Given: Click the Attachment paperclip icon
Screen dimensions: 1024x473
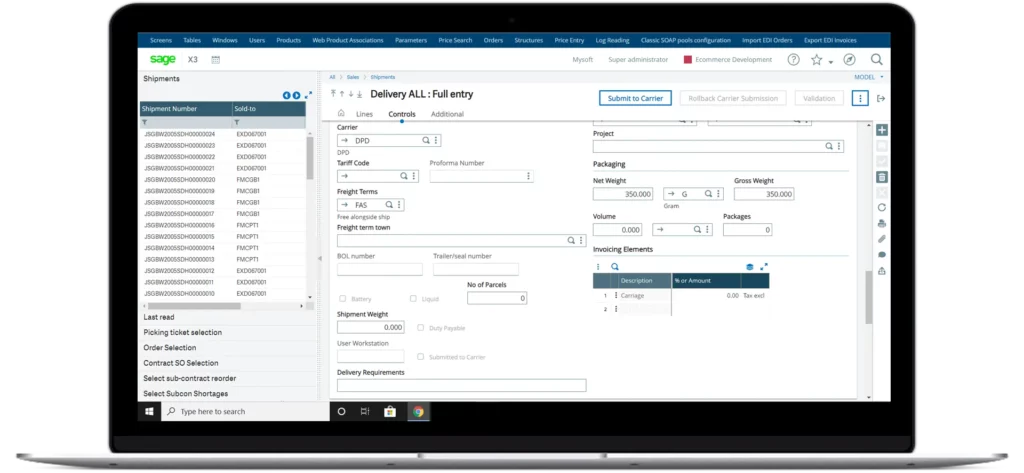Looking at the screenshot, I should (x=882, y=239).
